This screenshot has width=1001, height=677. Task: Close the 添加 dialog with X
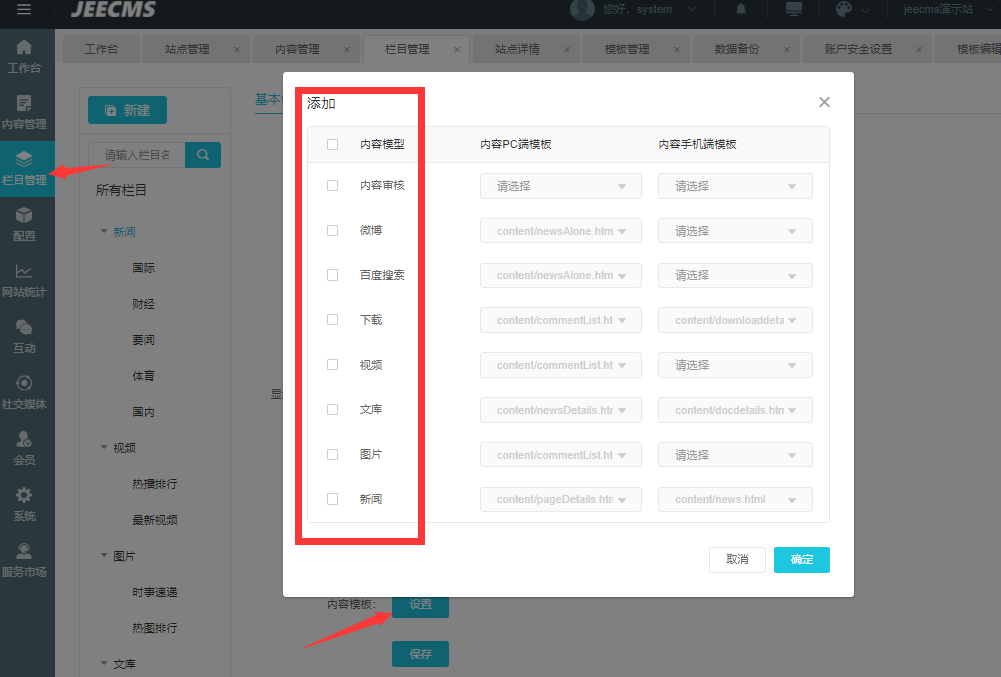point(824,102)
